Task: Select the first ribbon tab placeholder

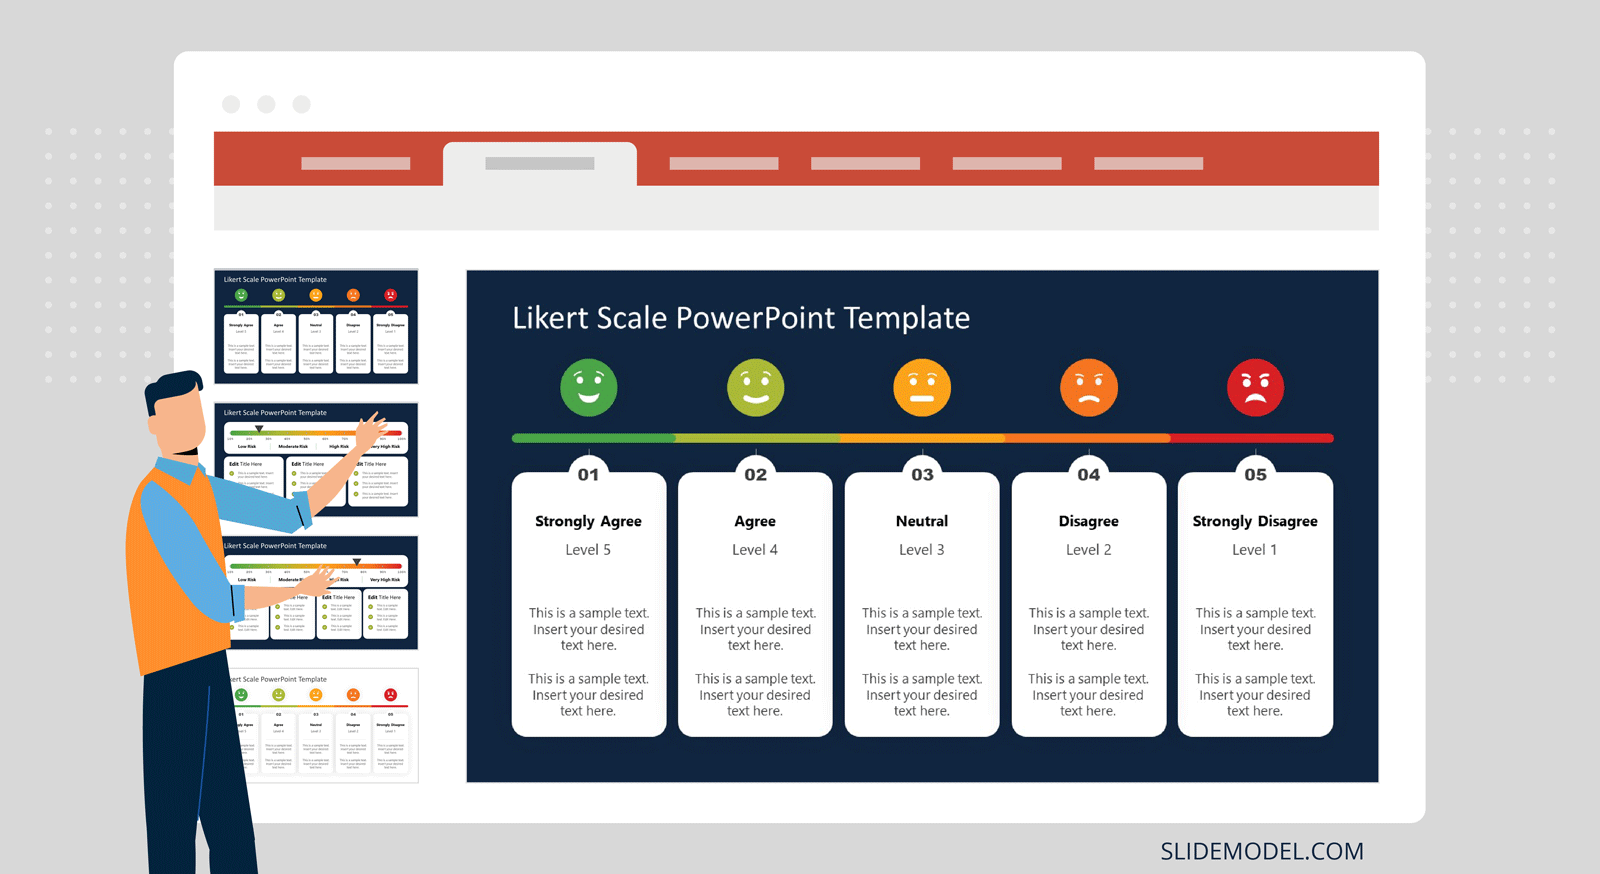Action: tap(356, 163)
